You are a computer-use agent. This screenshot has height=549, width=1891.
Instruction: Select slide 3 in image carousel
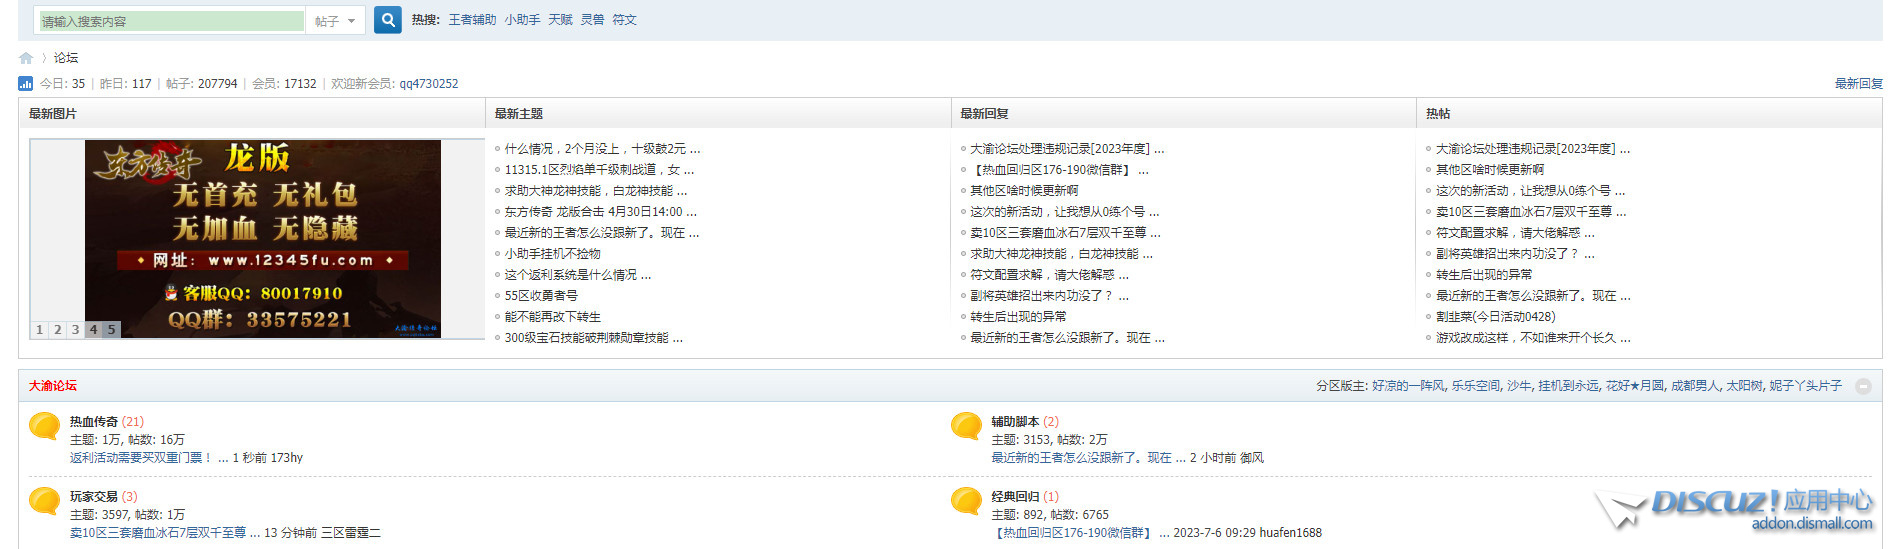pyautogui.click(x=75, y=330)
